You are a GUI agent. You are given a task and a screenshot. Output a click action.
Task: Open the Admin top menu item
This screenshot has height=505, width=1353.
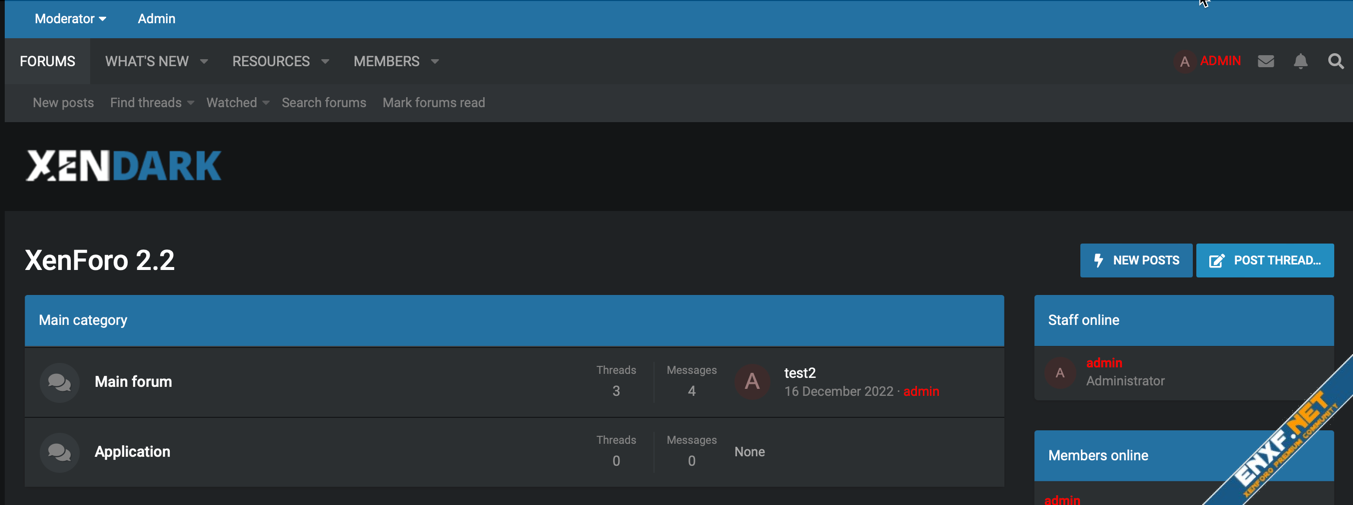pyautogui.click(x=156, y=19)
